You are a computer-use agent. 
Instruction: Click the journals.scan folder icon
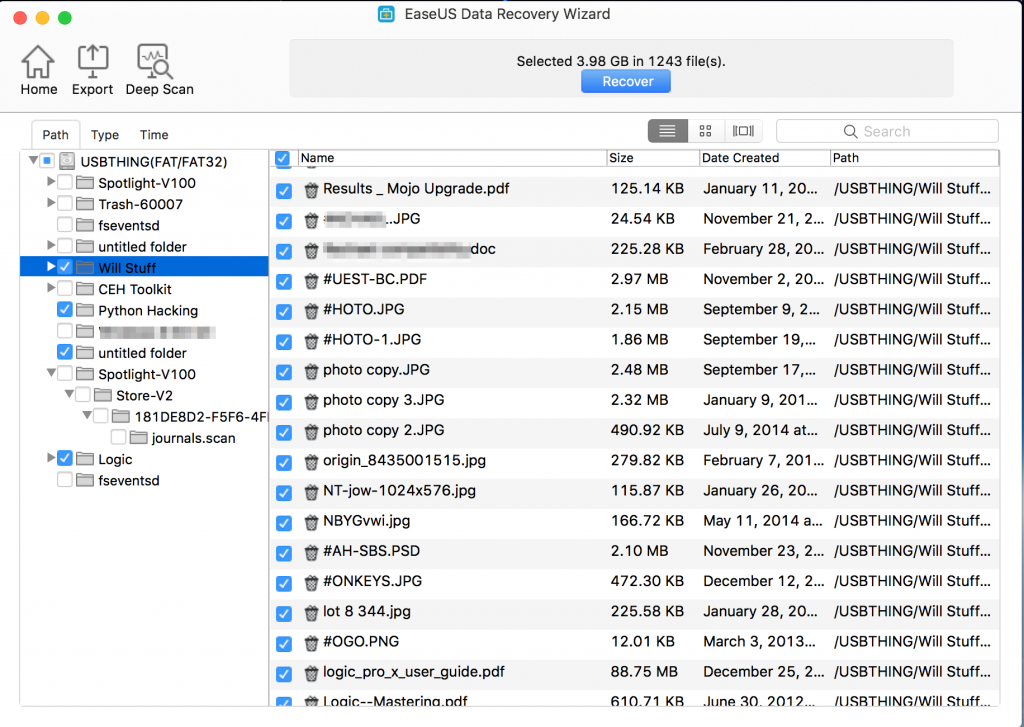coord(138,438)
